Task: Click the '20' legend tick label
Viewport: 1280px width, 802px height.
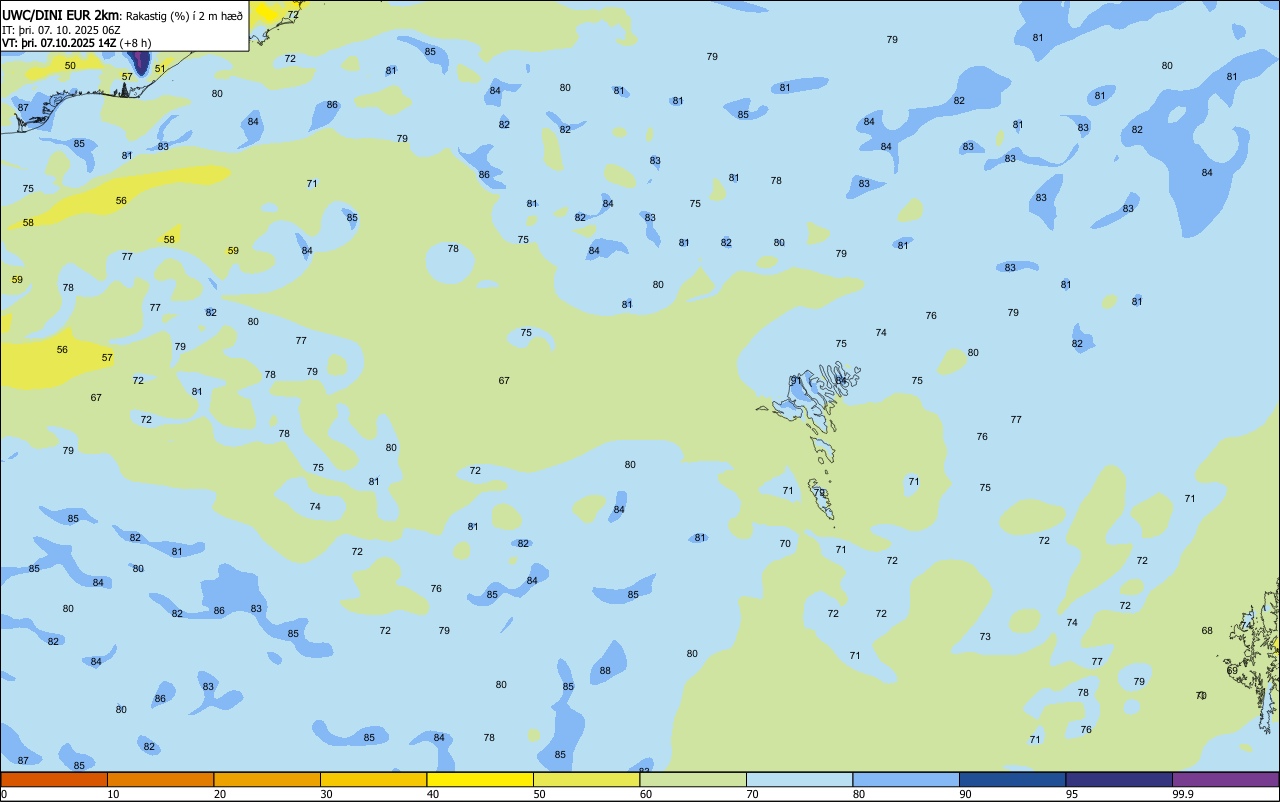Action: [220, 794]
